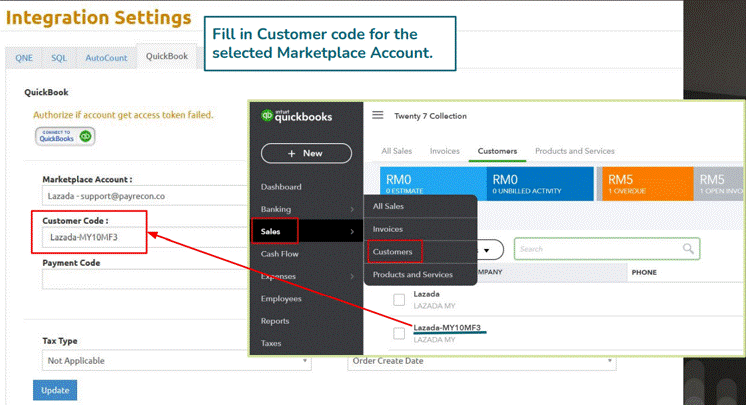The width and height of the screenshot is (746, 405).
Task: Click the Lazada customer name link
Action: click(x=426, y=294)
